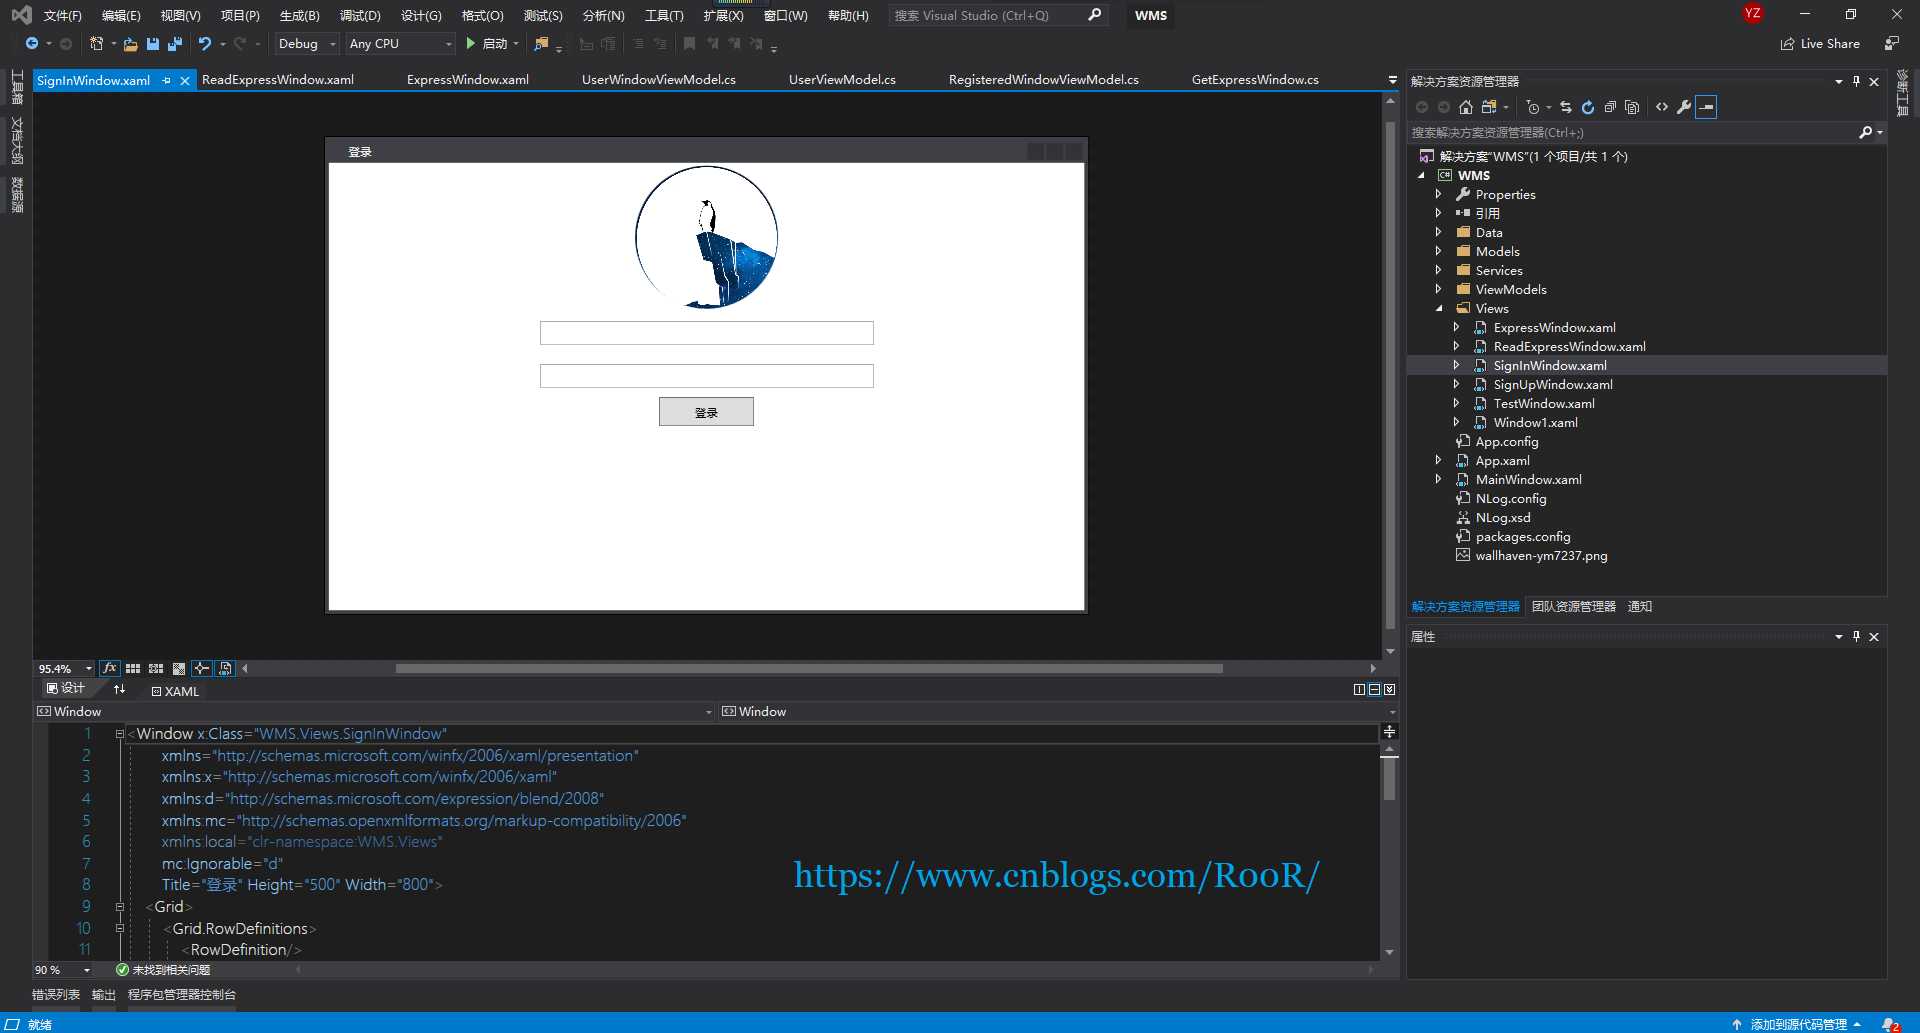Pin the SignInWindow.xaml tab
The height and width of the screenshot is (1033, 1920).
point(167,80)
